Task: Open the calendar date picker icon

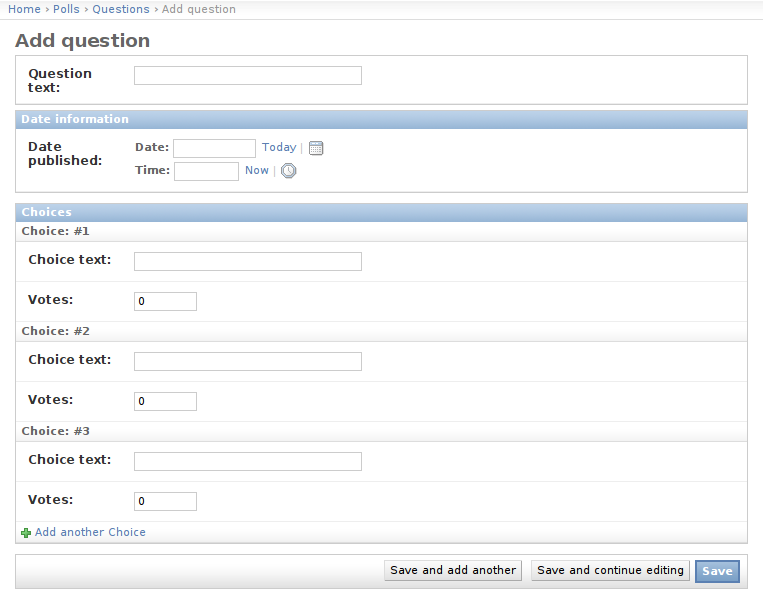Action: (x=316, y=148)
